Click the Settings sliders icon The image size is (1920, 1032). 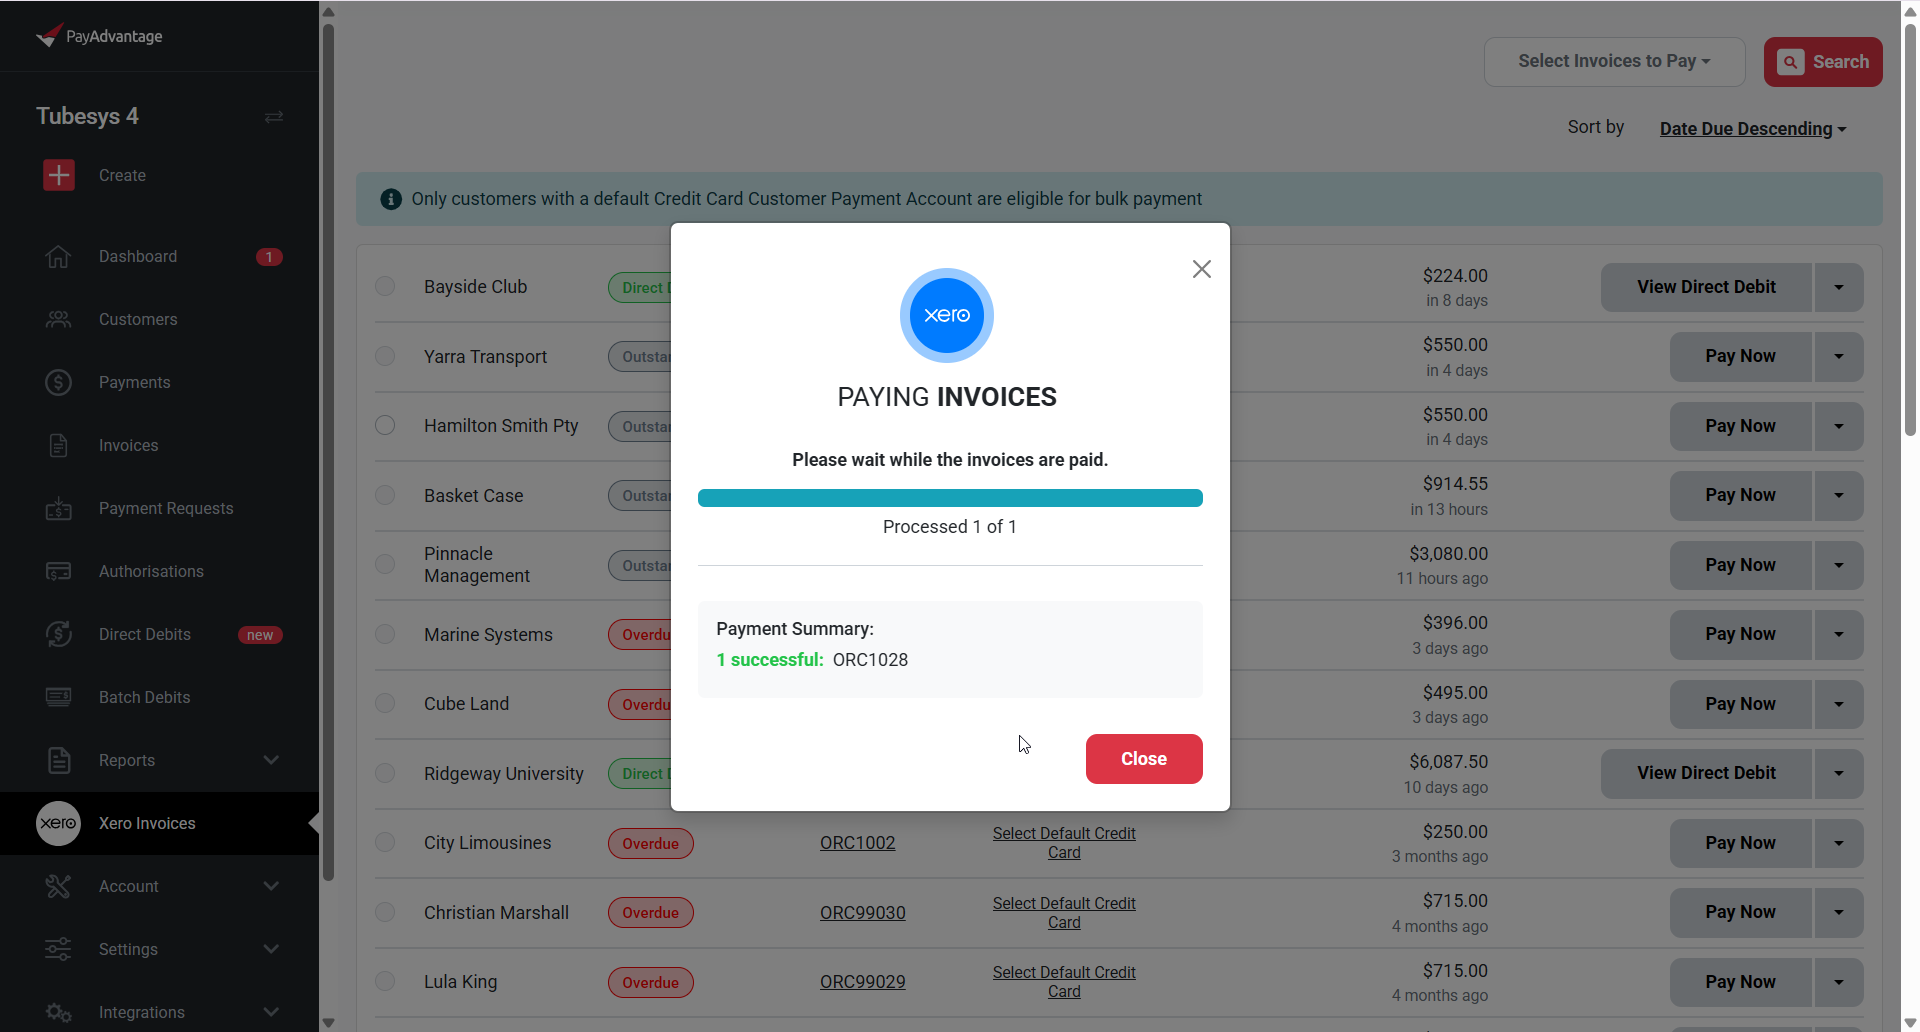(x=58, y=949)
